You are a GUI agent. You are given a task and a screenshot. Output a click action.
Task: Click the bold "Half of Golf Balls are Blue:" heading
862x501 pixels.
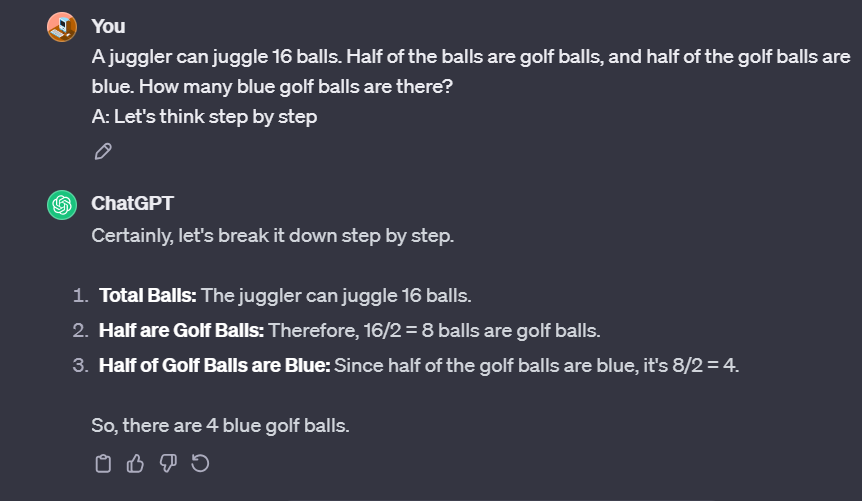click(214, 365)
